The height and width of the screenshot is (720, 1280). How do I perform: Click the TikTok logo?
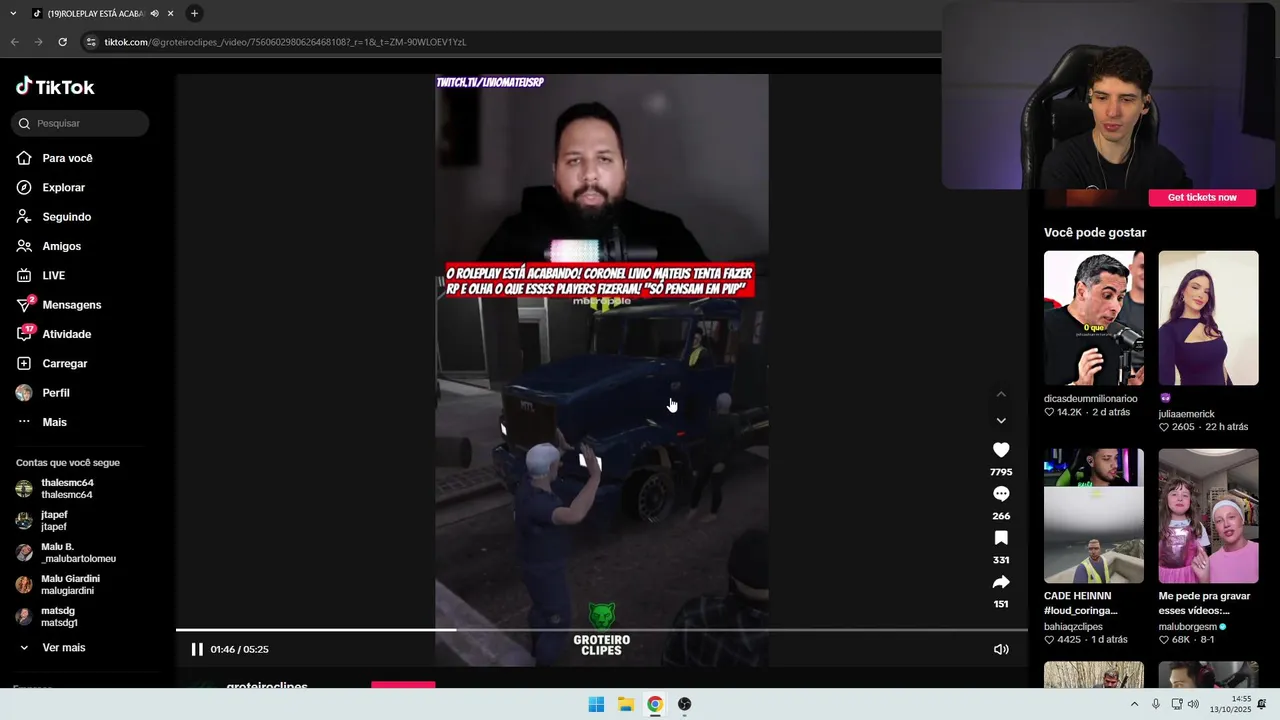(55, 87)
